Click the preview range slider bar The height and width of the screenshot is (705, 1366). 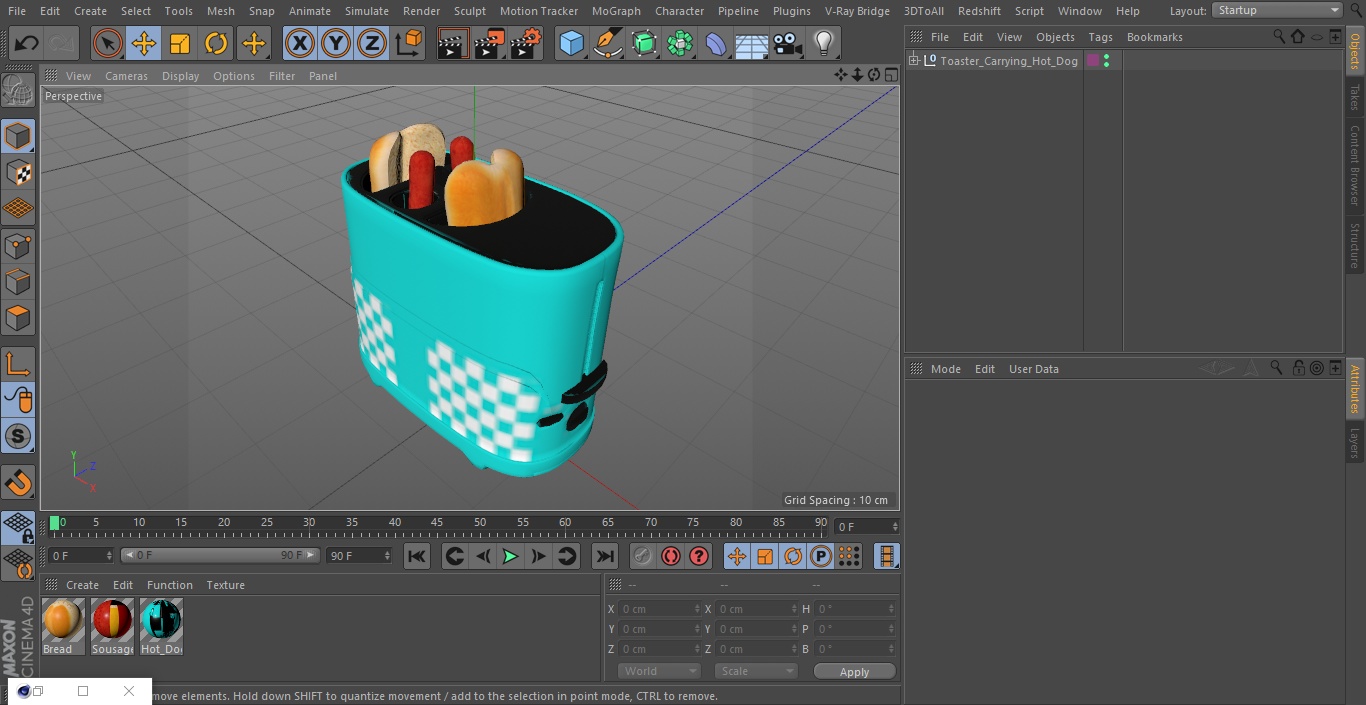[220, 555]
